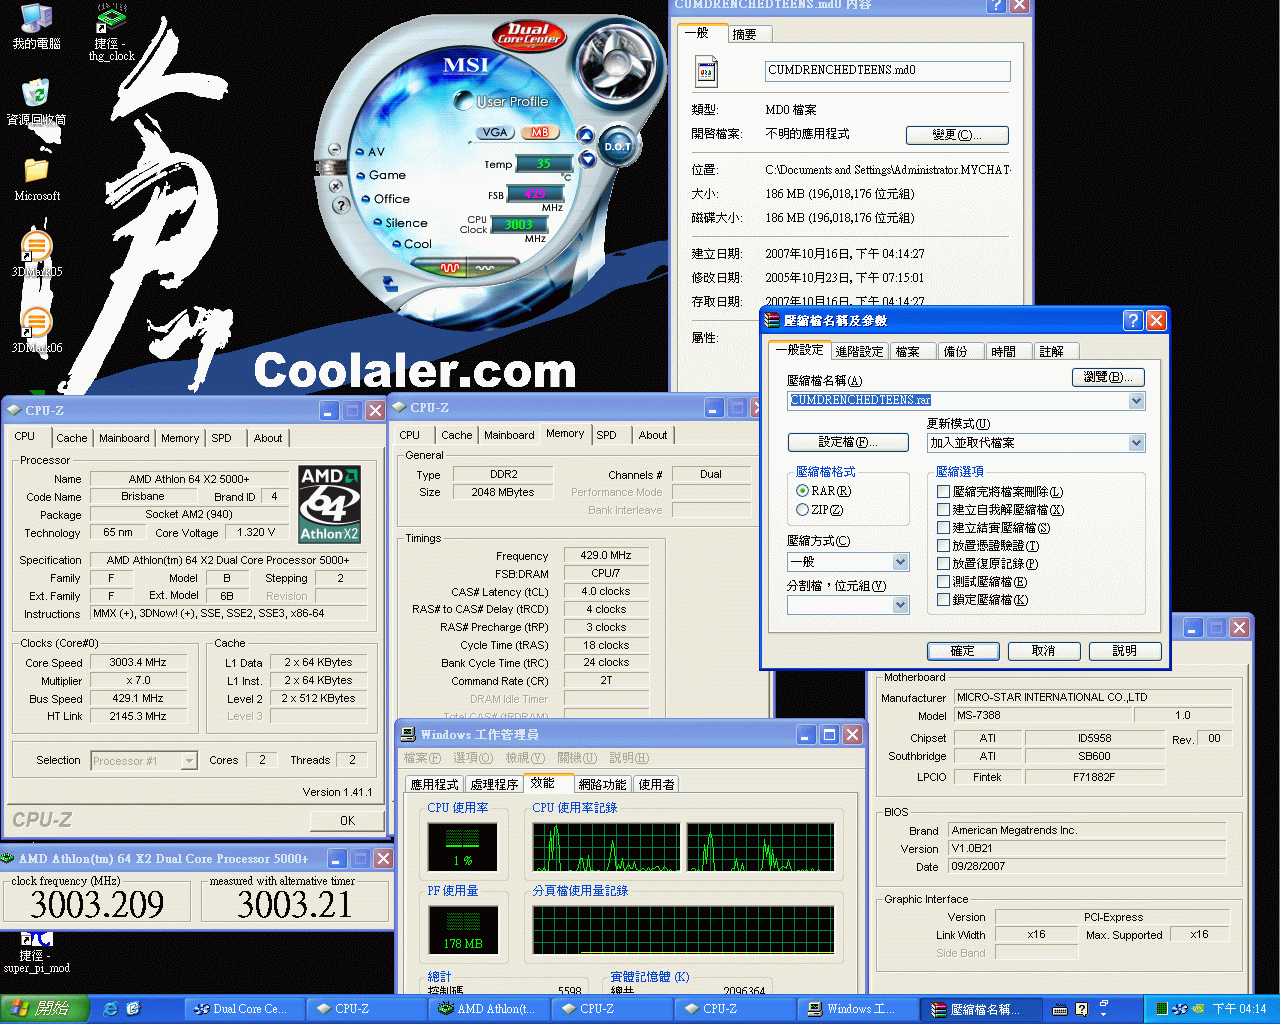The image size is (1280, 1024).
Task: Enable put recovery record checkbox
Action: click(x=943, y=564)
